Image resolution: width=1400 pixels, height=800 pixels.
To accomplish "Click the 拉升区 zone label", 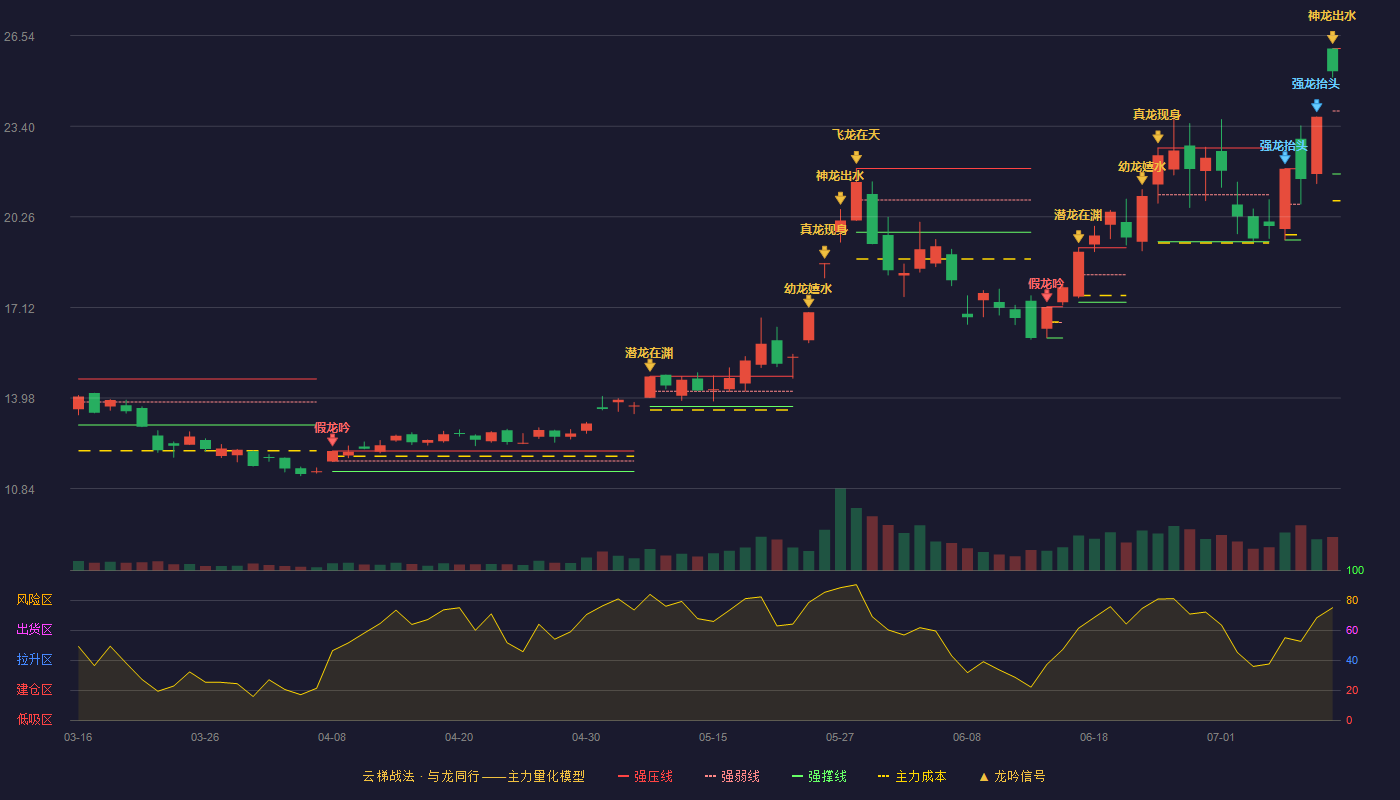I will tap(35, 660).
